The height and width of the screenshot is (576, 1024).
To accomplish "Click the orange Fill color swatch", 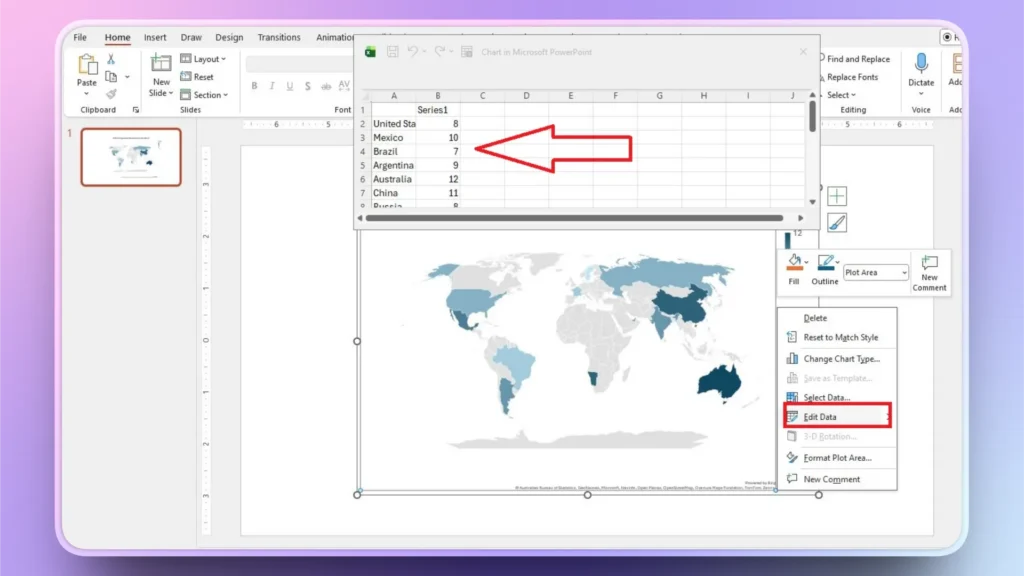I will (x=795, y=268).
